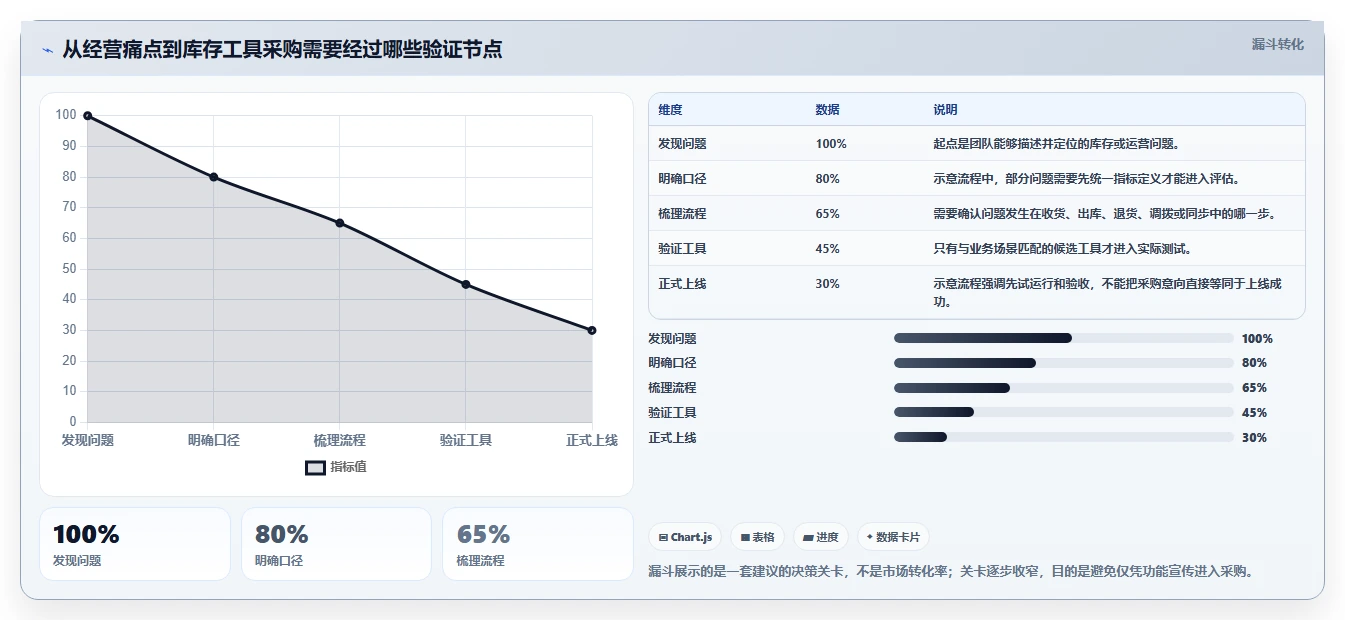Click the 正式上线 x-axis label on the chart
Screen dimensions: 1345x620
point(592,440)
